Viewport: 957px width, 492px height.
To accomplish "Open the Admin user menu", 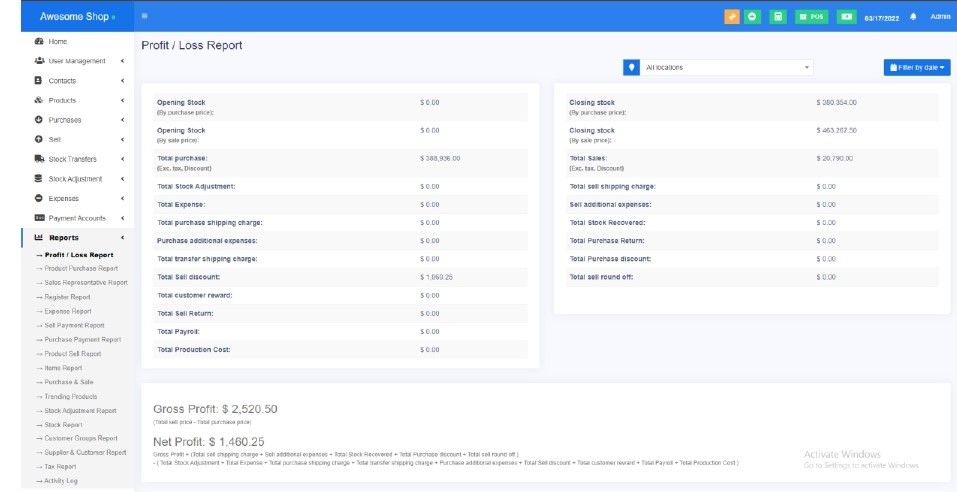I will [x=940, y=16].
